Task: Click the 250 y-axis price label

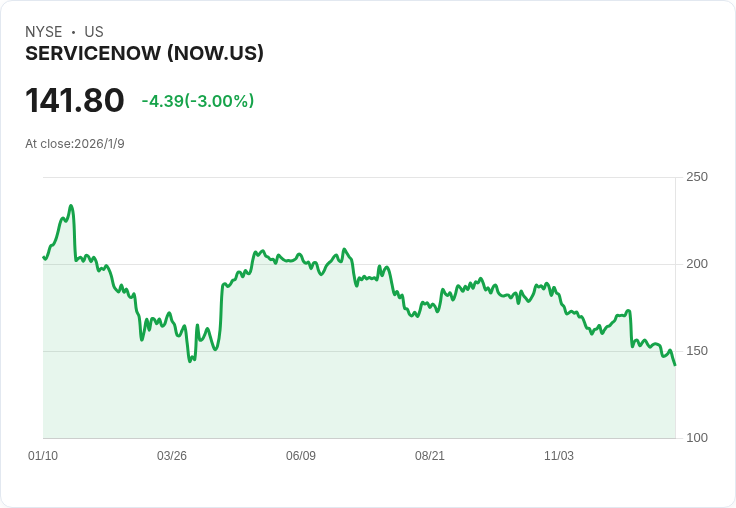Action: pos(697,177)
